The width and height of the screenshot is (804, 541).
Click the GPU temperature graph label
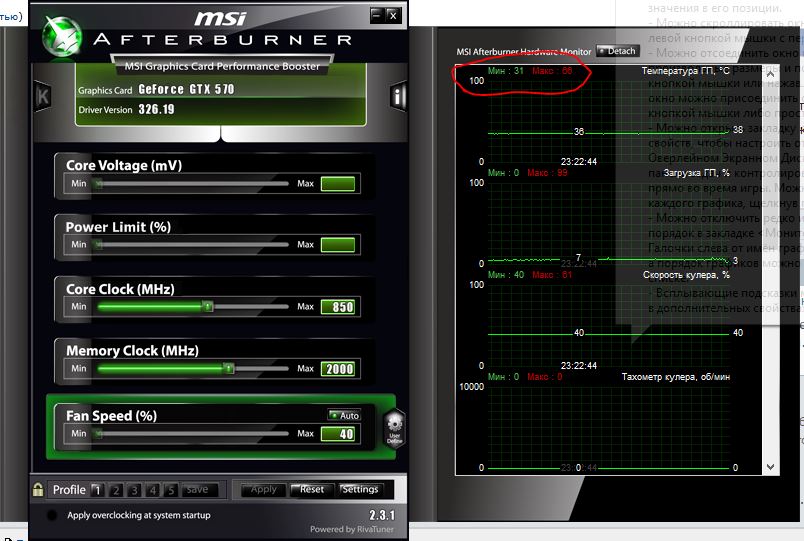coord(686,71)
